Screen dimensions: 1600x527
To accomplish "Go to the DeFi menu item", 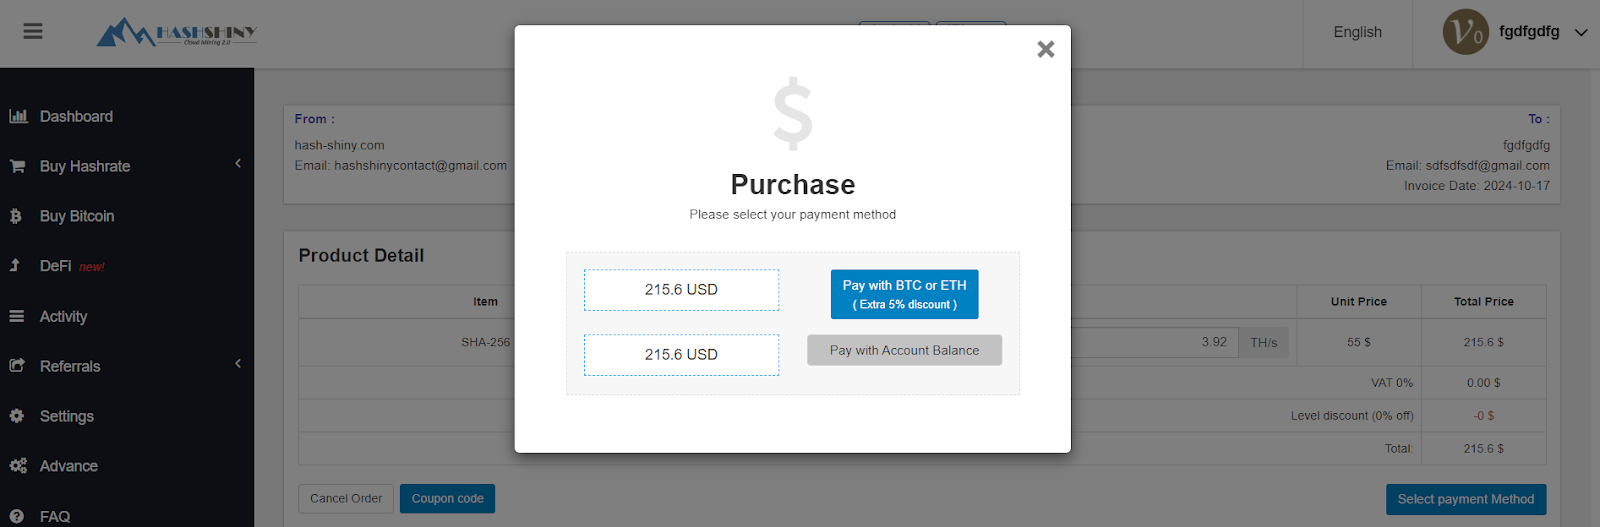I will pyautogui.click(x=56, y=266).
